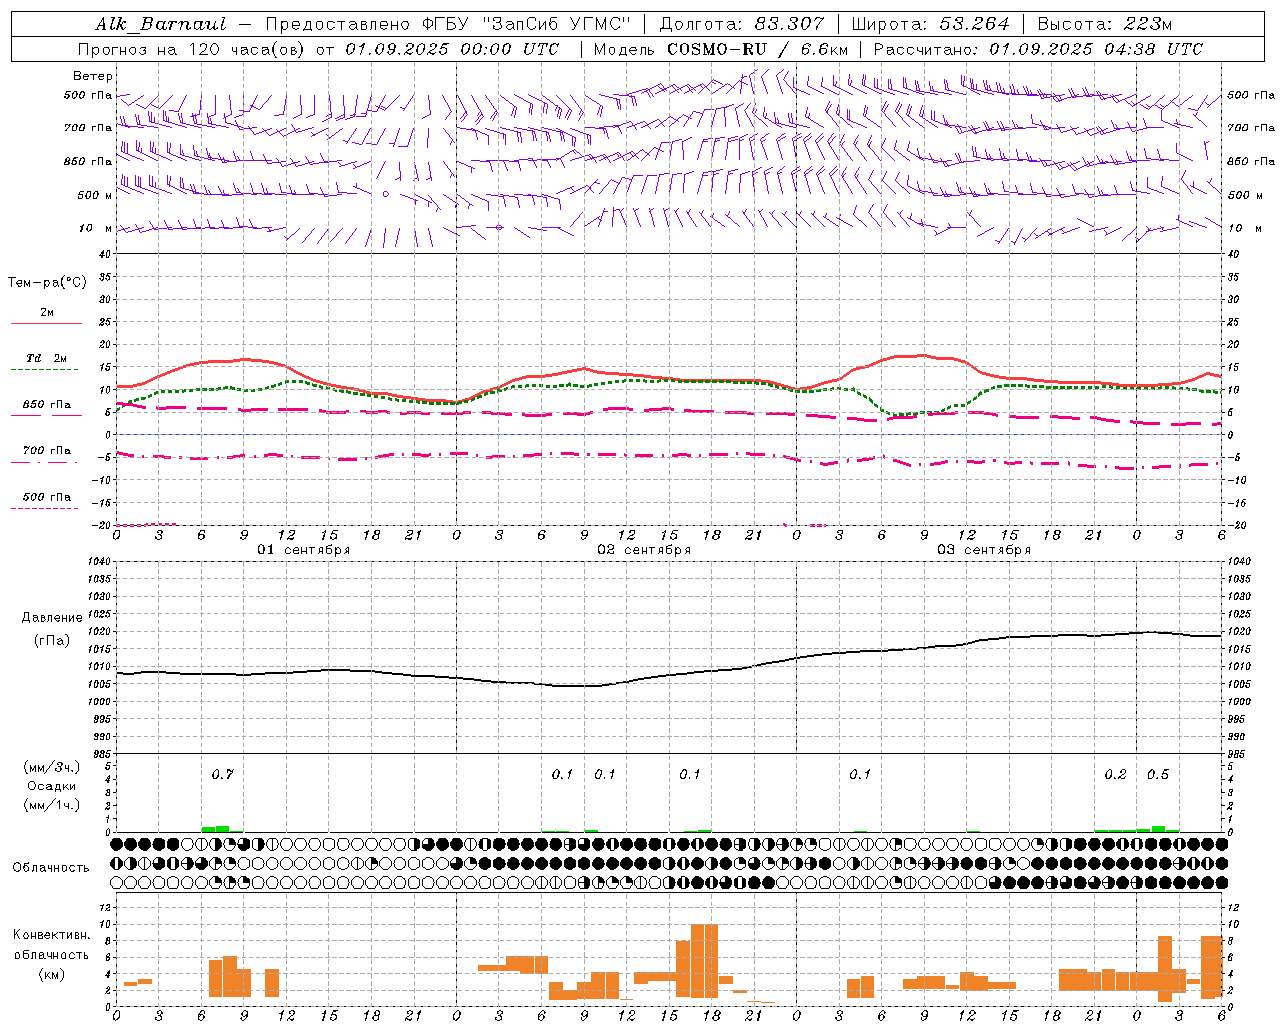Click the Alk_Barnaul station title
1280x1024 pixels.
(162, 24)
